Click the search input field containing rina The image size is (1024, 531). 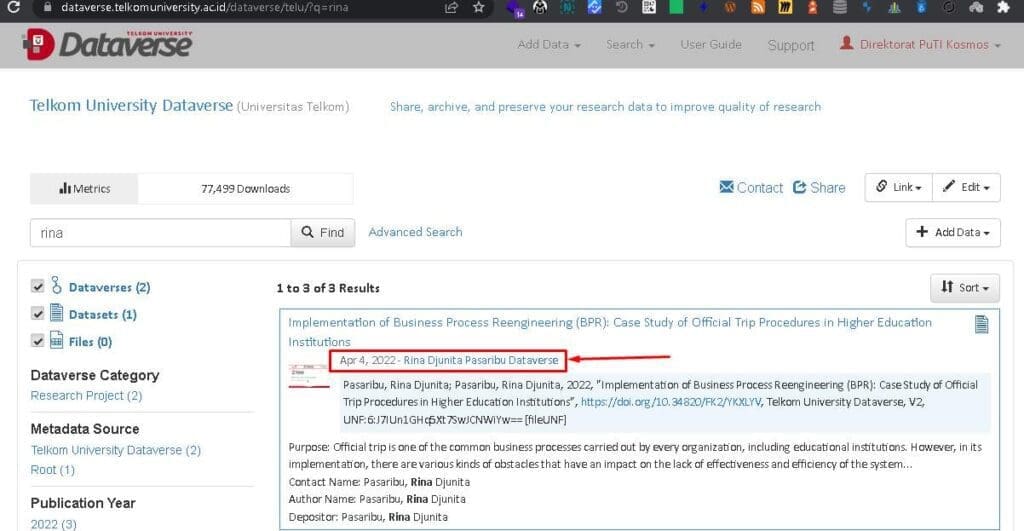[160, 233]
